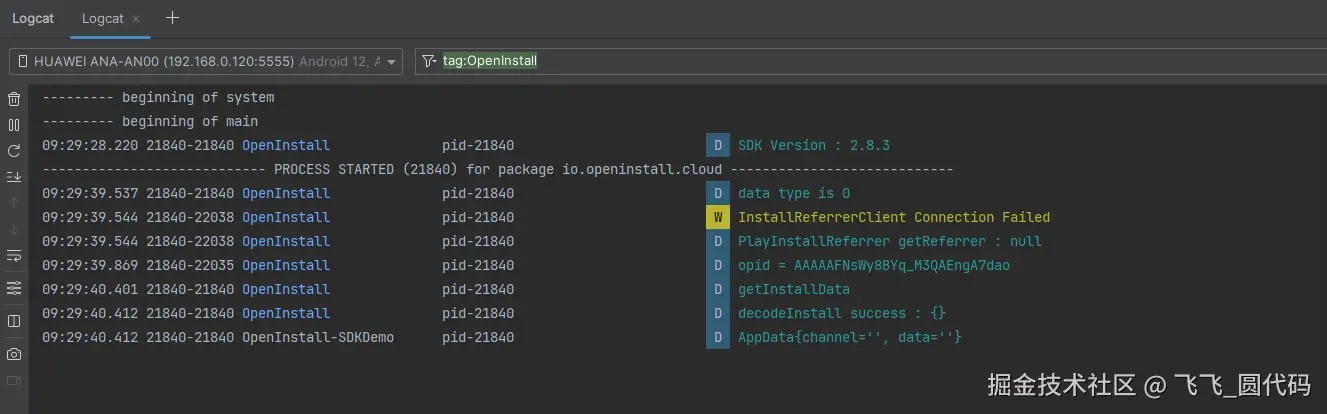Take a device screenshot camera icon
The height and width of the screenshot is (414, 1327).
coord(14,354)
